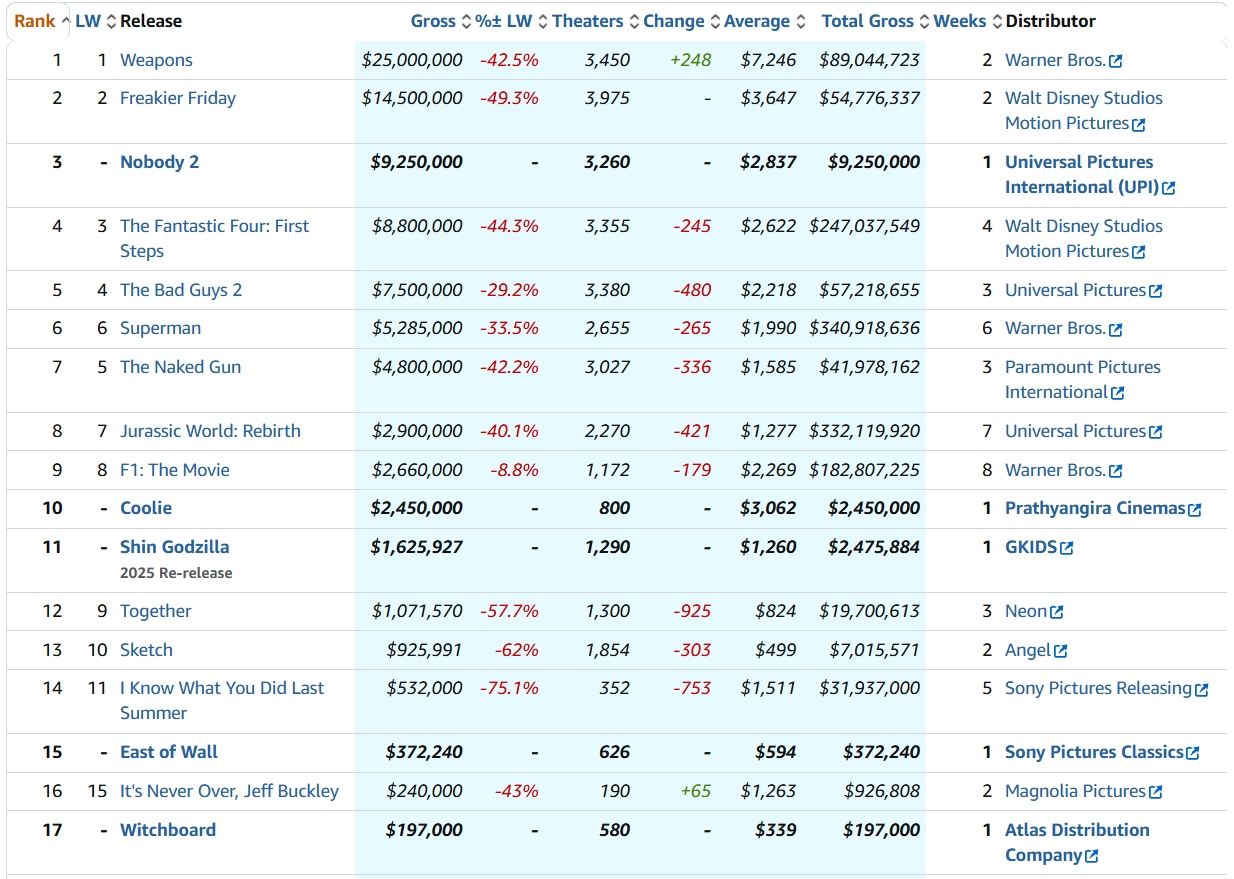1234x879 pixels.
Task: Open It's Never Over, Jeff Buckley link
Action: (x=229, y=791)
